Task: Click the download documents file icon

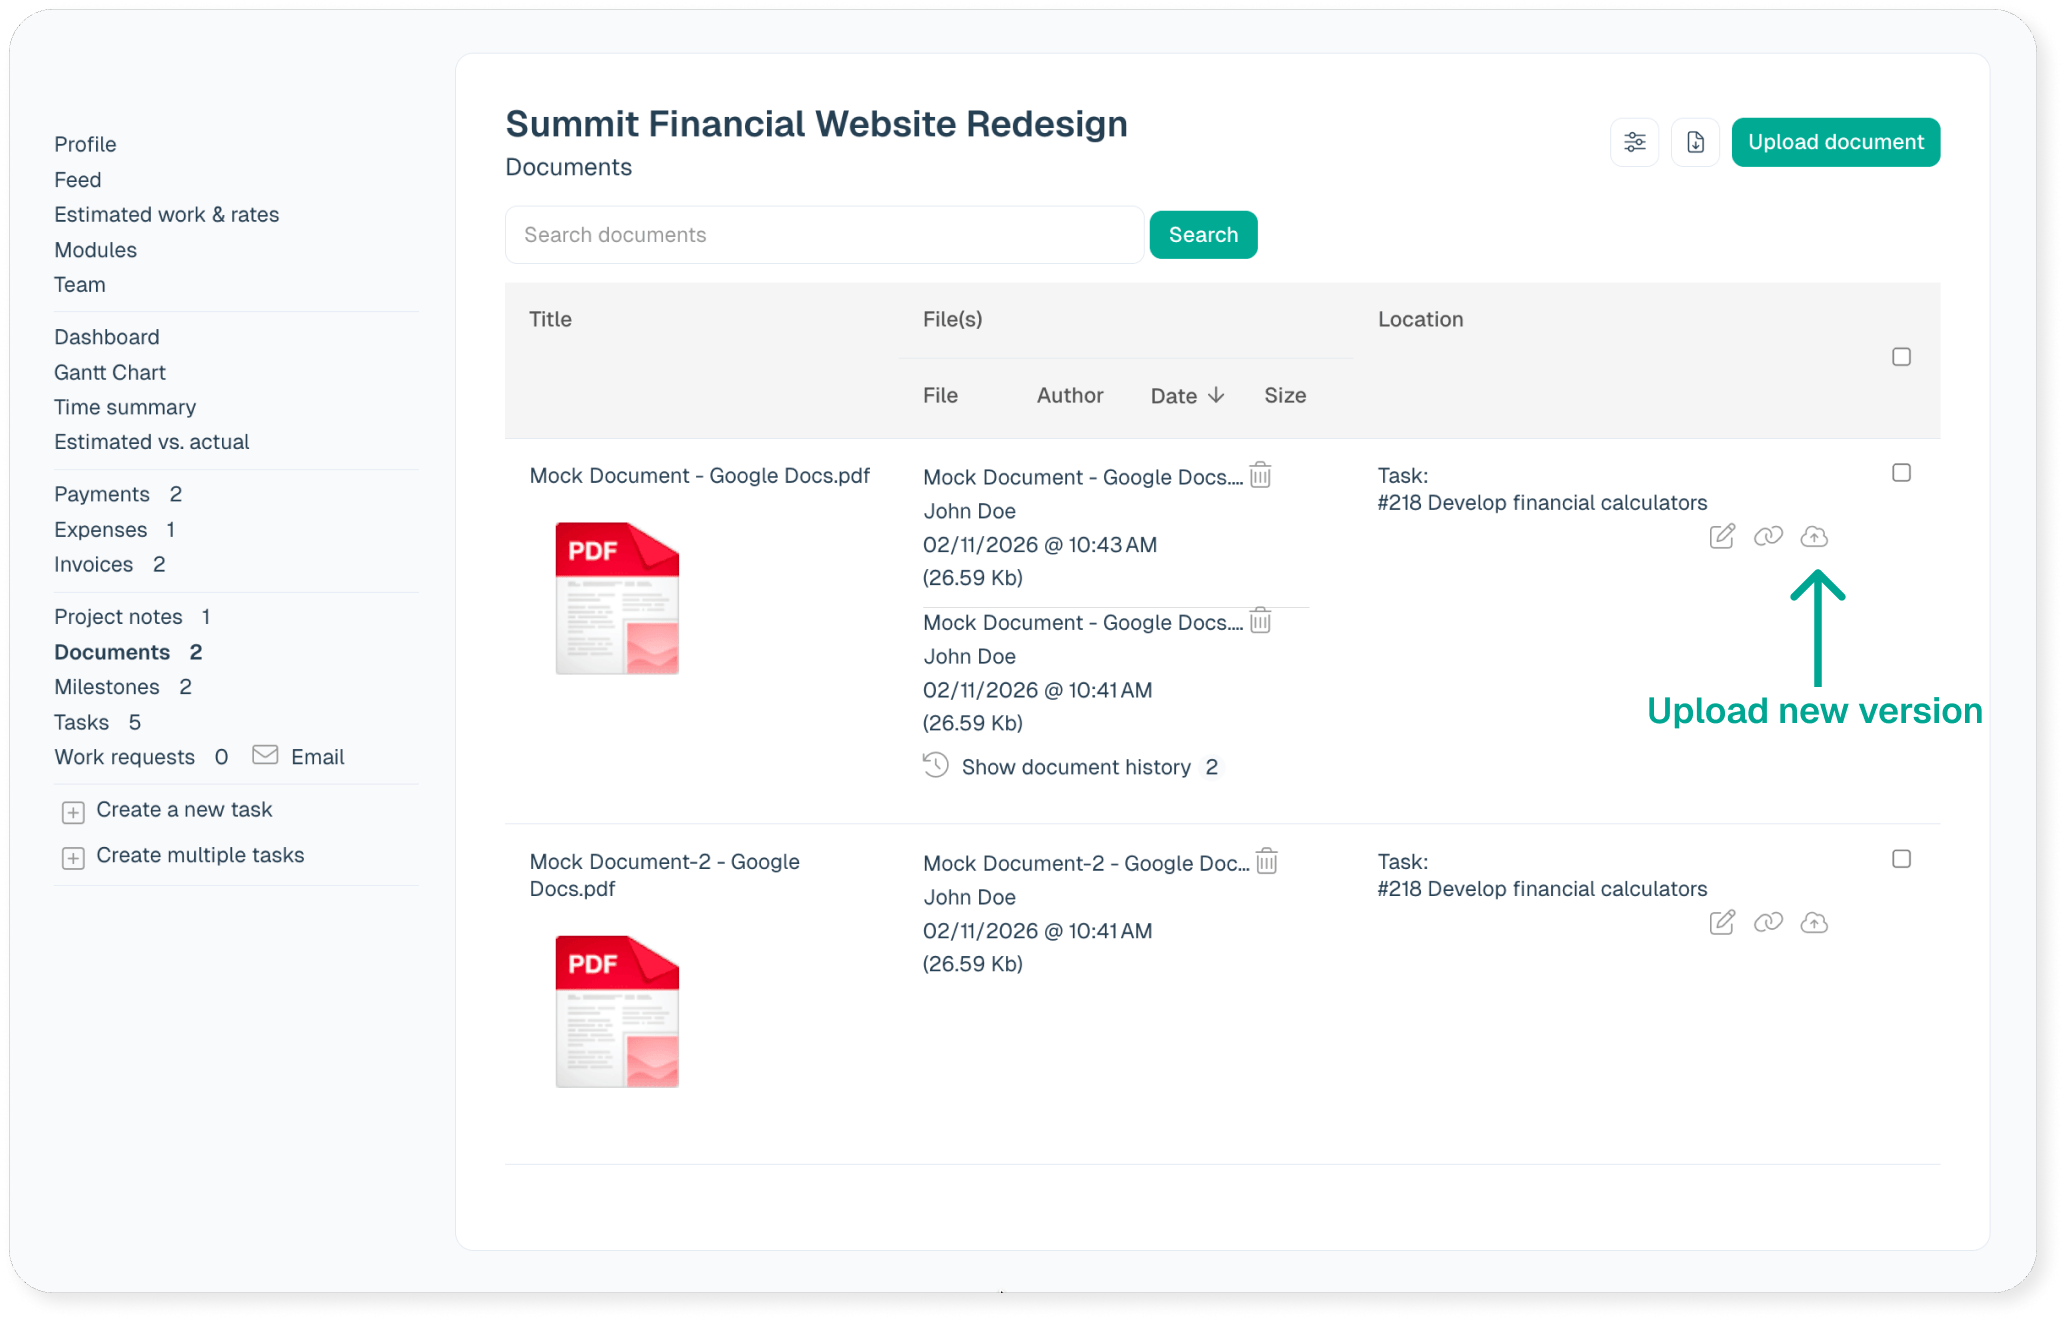Action: 1695,142
